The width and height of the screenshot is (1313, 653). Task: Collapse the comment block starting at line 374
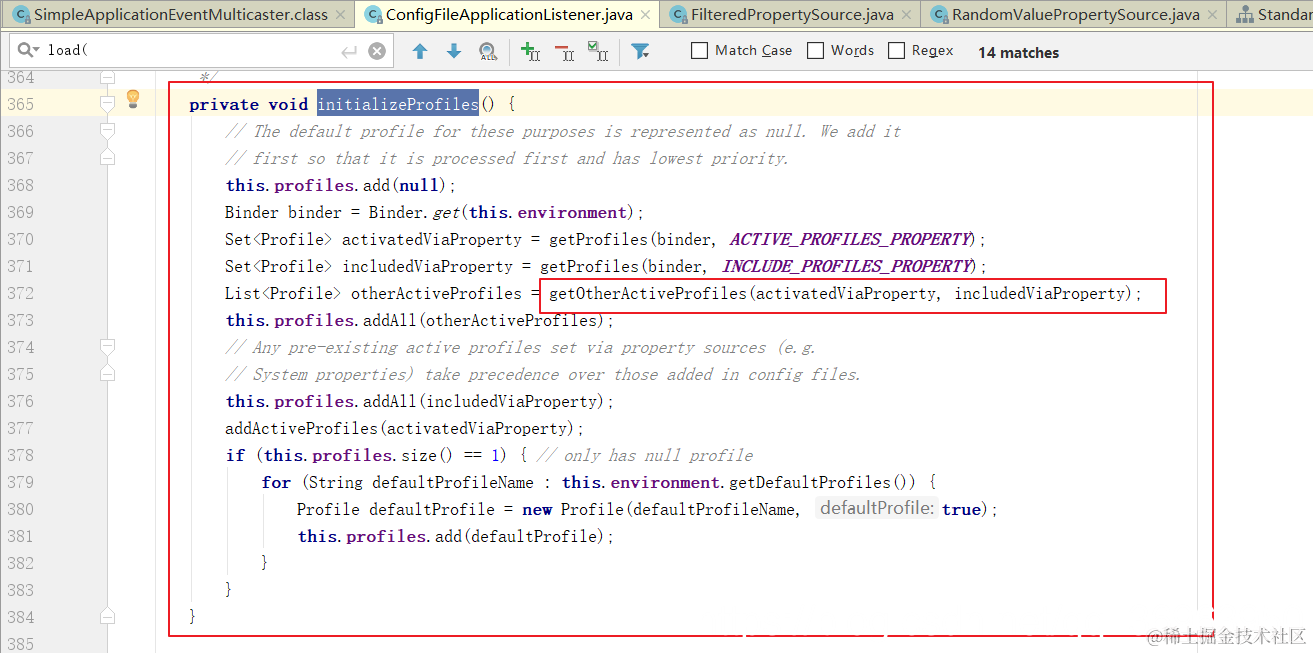(108, 347)
